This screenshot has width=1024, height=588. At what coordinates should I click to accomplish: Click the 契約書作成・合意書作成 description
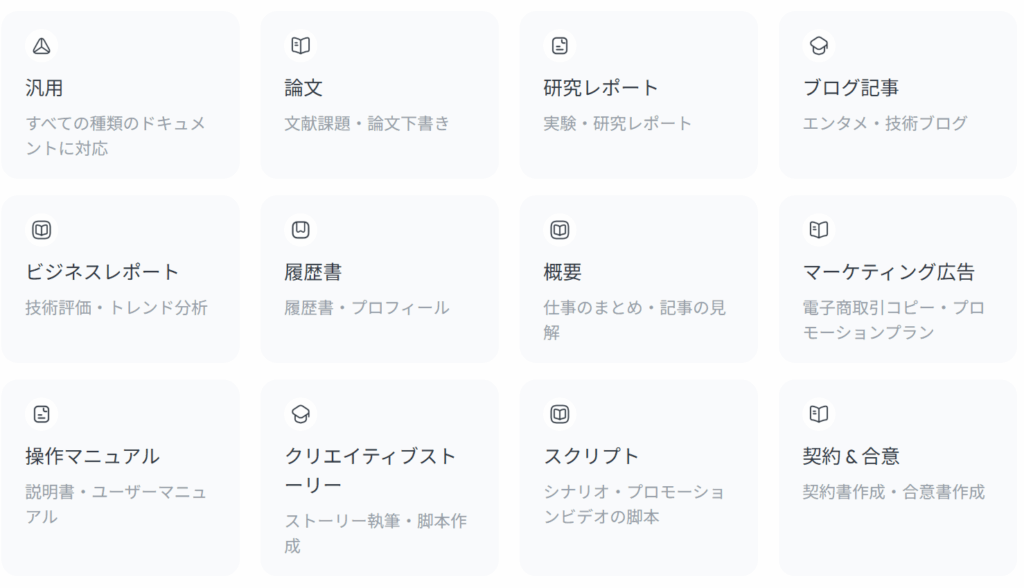click(x=893, y=492)
